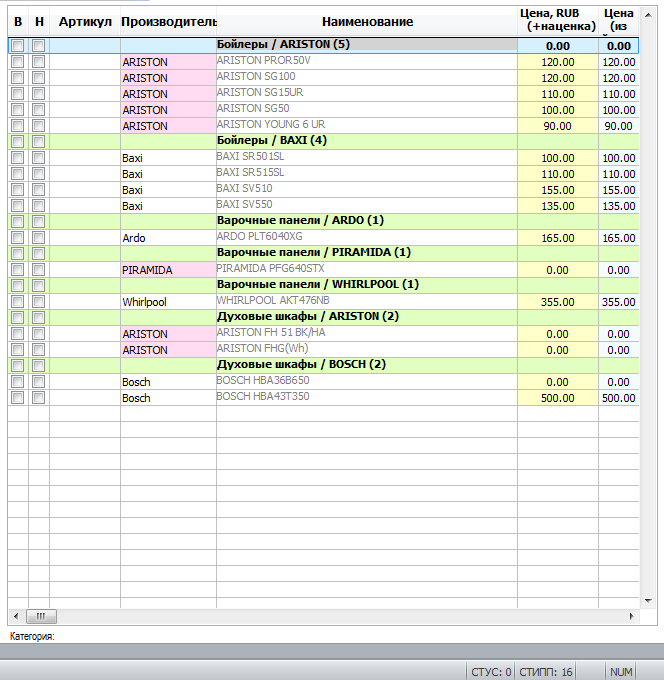This screenshot has width=664, height=680.
Task: Select the BAXI SR501SL name cell
Action: (367, 157)
